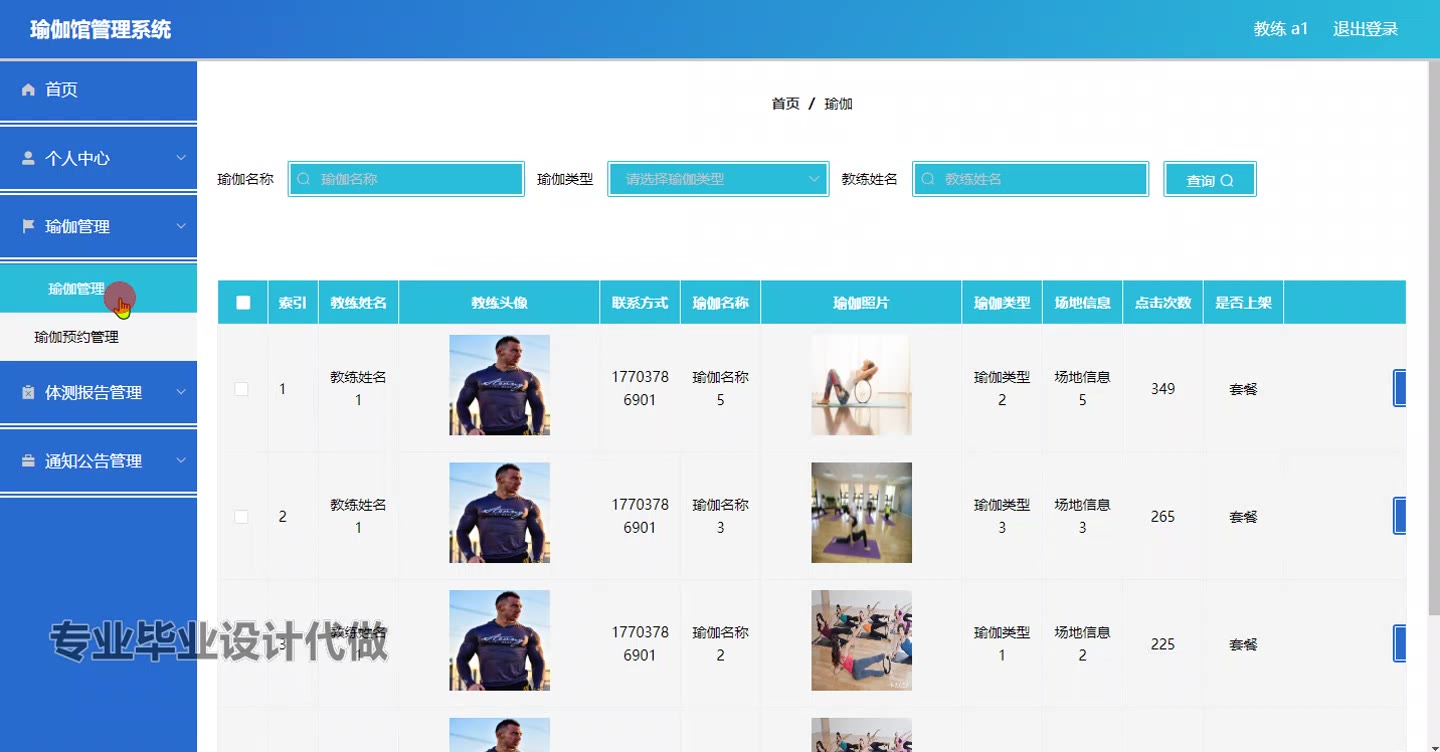Open the yoga ring photo in row 1
Viewport: 1440px width, 752px height.
[861, 385]
